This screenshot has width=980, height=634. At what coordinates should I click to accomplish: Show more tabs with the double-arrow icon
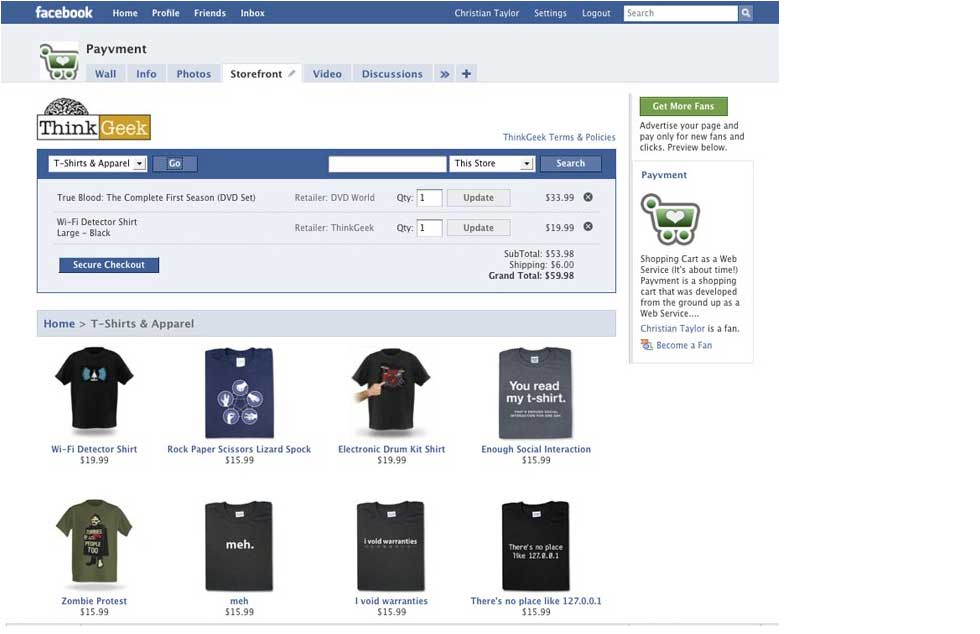coord(444,74)
